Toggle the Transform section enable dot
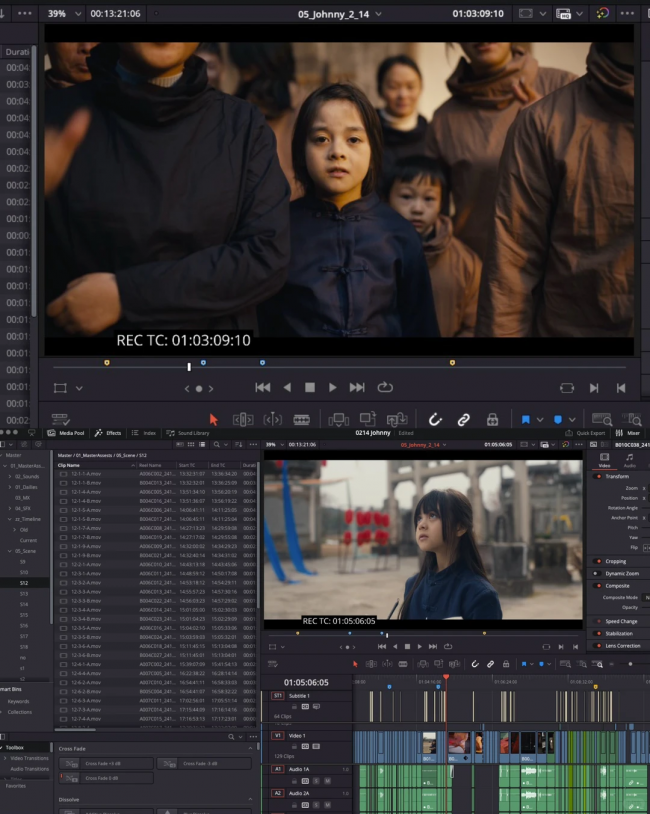This screenshot has height=814, width=650. coord(598,476)
